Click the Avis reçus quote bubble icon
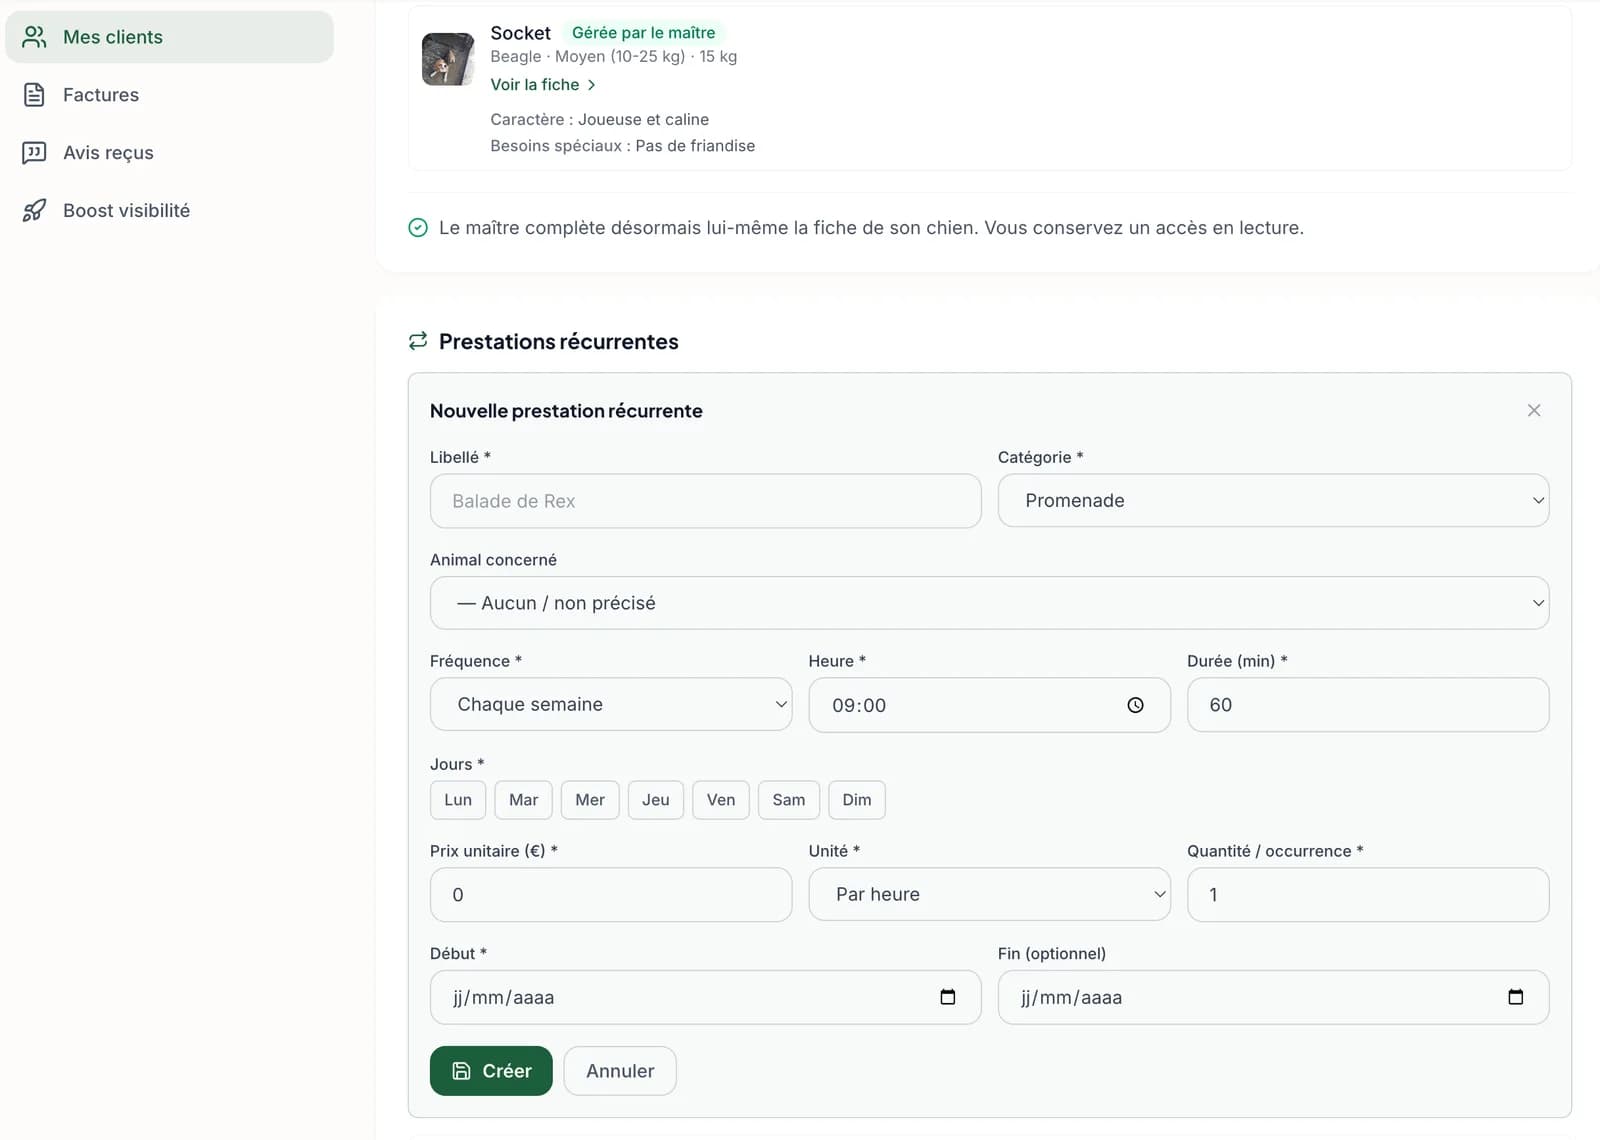The width and height of the screenshot is (1600, 1140). 34,153
